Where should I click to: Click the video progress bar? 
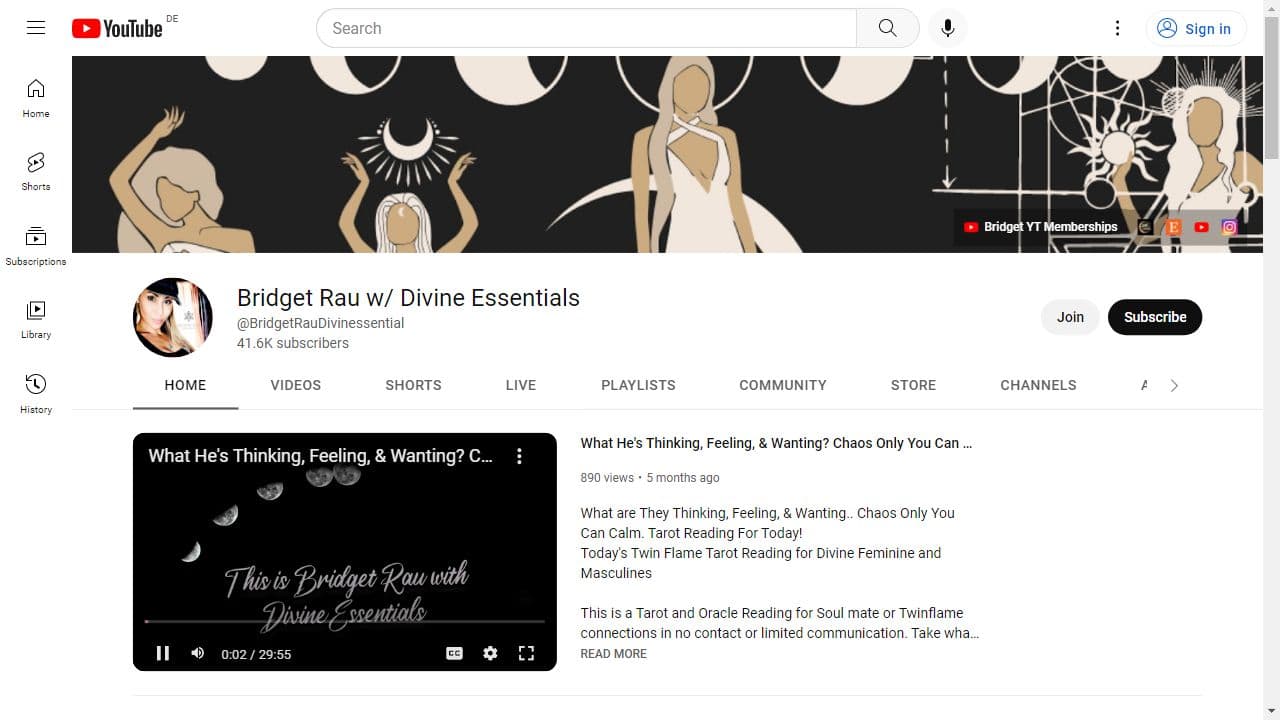pyautogui.click(x=345, y=622)
